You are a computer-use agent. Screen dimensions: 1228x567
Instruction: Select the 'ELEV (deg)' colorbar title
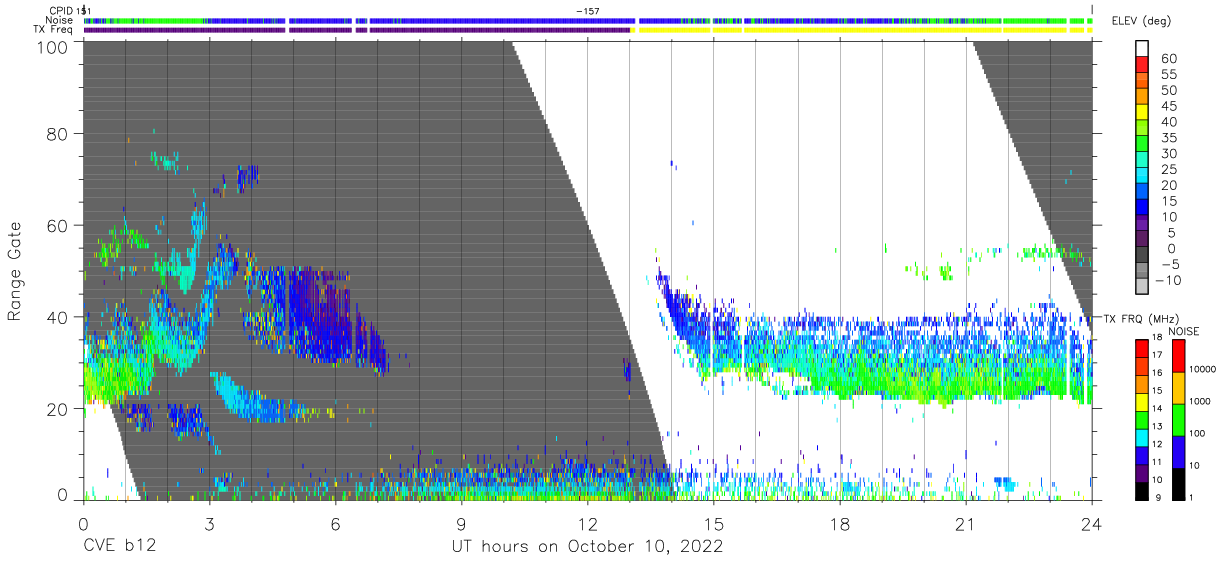pos(1141,21)
